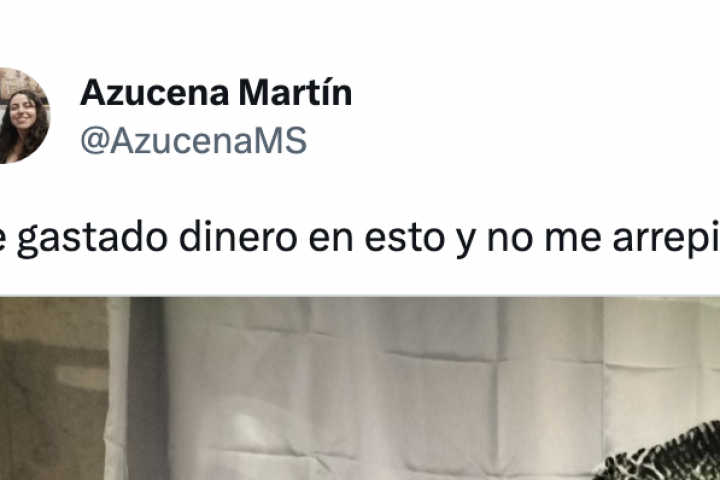
Task: Open the attached photo of the curtain
Action: click(360, 388)
